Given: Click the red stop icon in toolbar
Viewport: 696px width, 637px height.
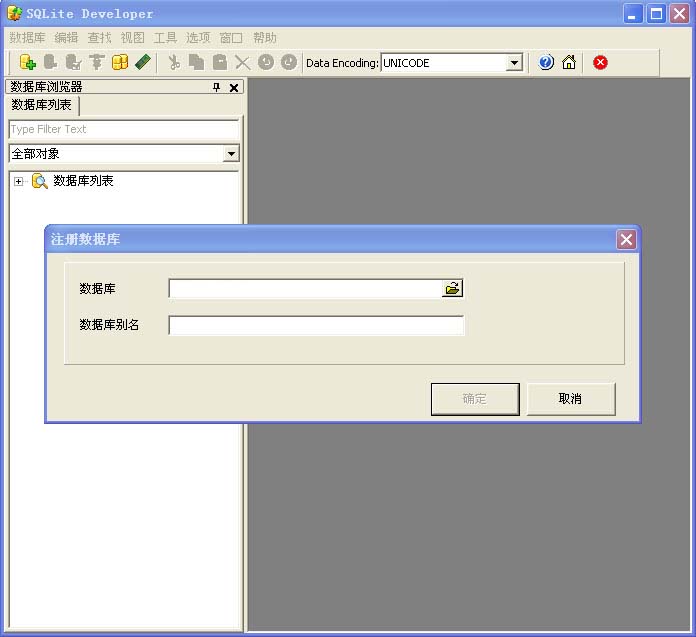Looking at the screenshot, I should (600, 62).
